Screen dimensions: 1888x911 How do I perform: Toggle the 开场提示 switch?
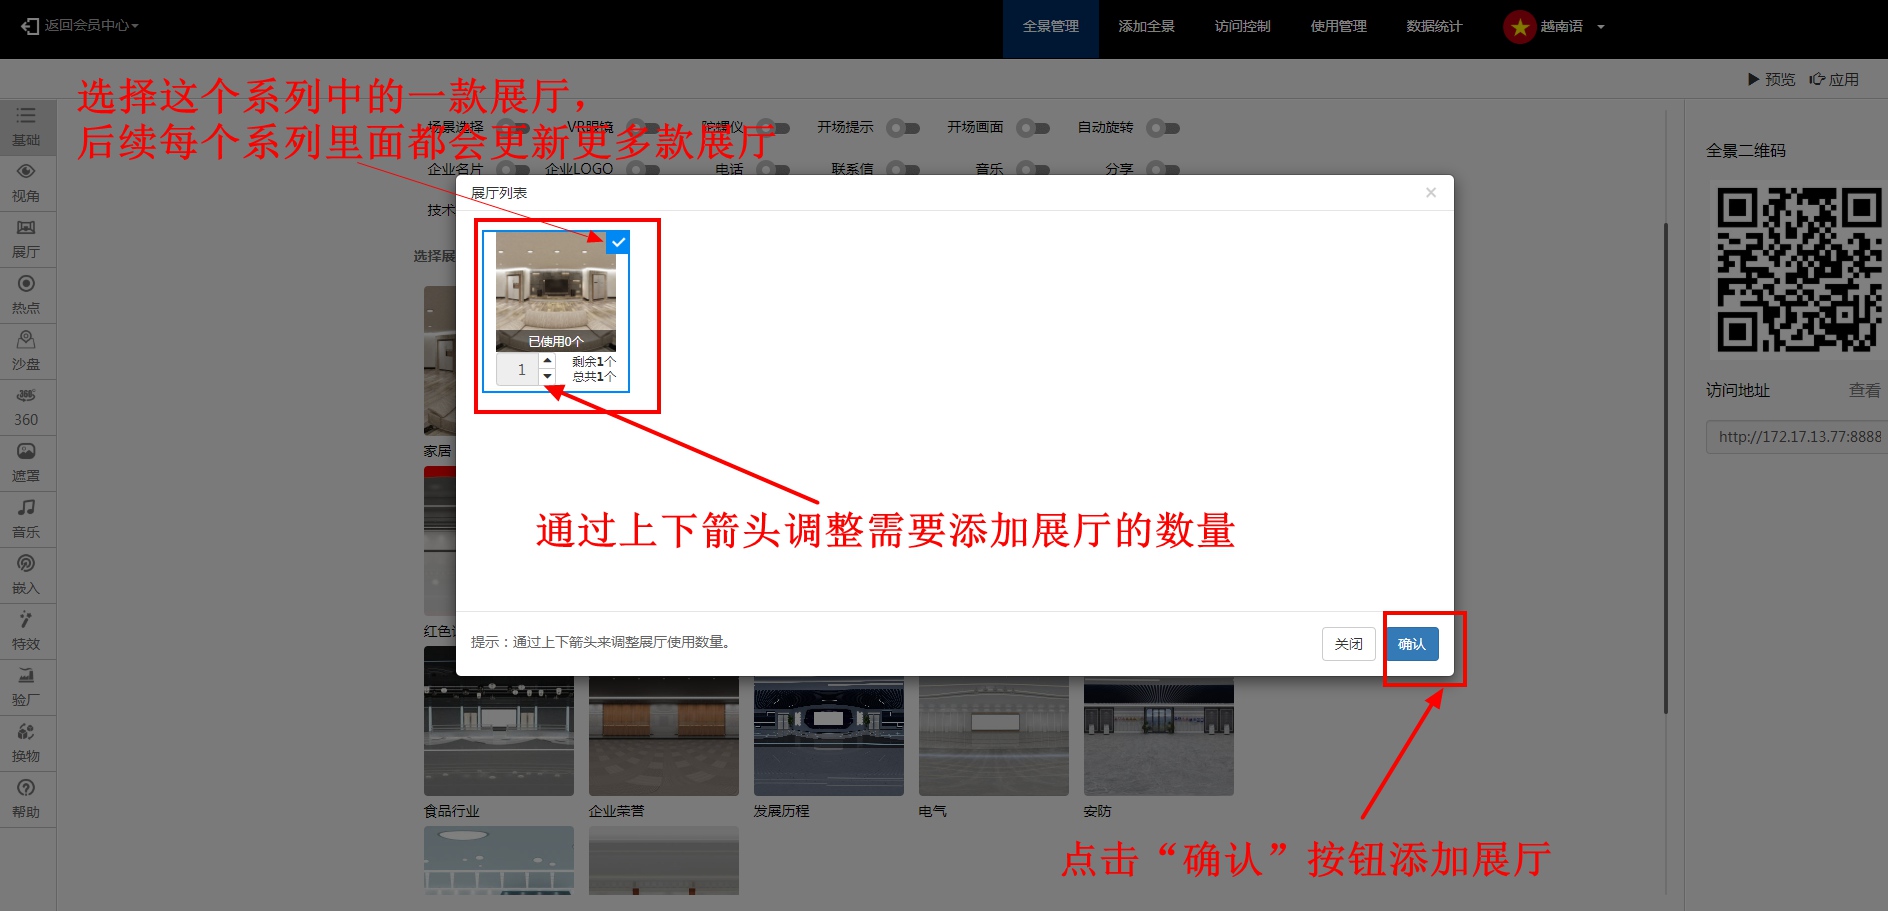[903, 128]
